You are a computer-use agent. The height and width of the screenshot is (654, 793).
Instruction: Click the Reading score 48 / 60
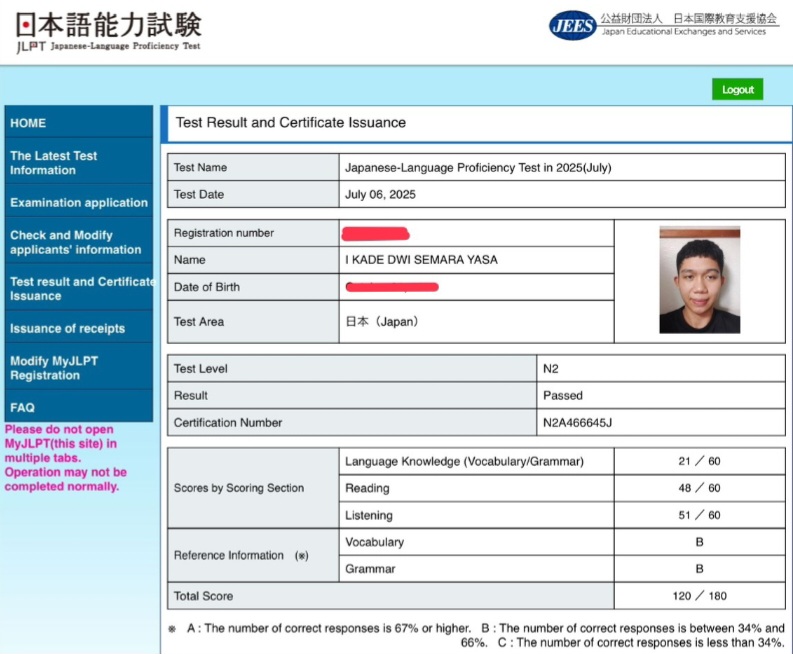[x=699, y=488]
